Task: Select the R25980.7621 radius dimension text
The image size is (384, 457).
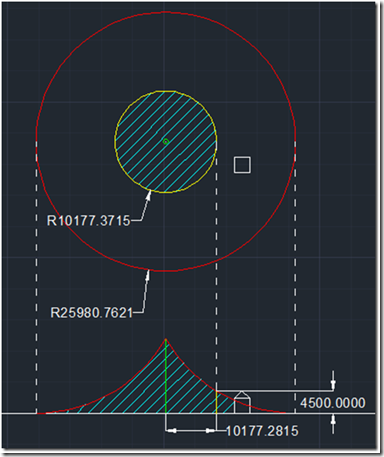Action: tap(91, 313)
